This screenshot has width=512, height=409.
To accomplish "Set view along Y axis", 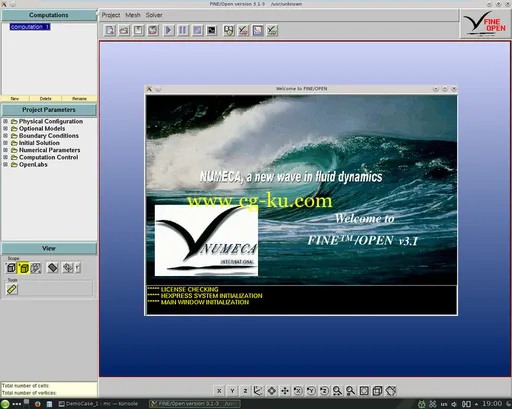I will (x=232, y=391).
